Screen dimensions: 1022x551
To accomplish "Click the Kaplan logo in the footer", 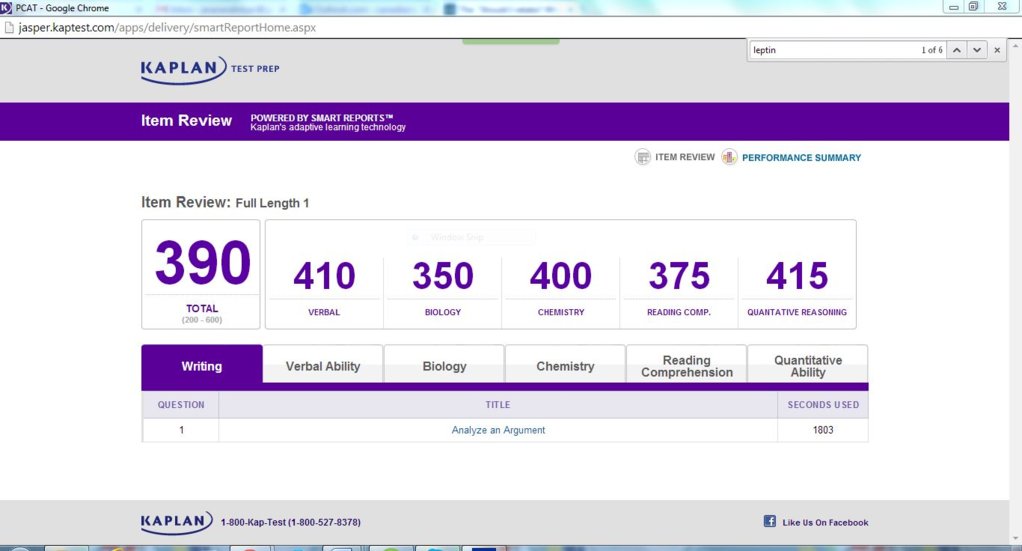I will [x=176, y=522].
